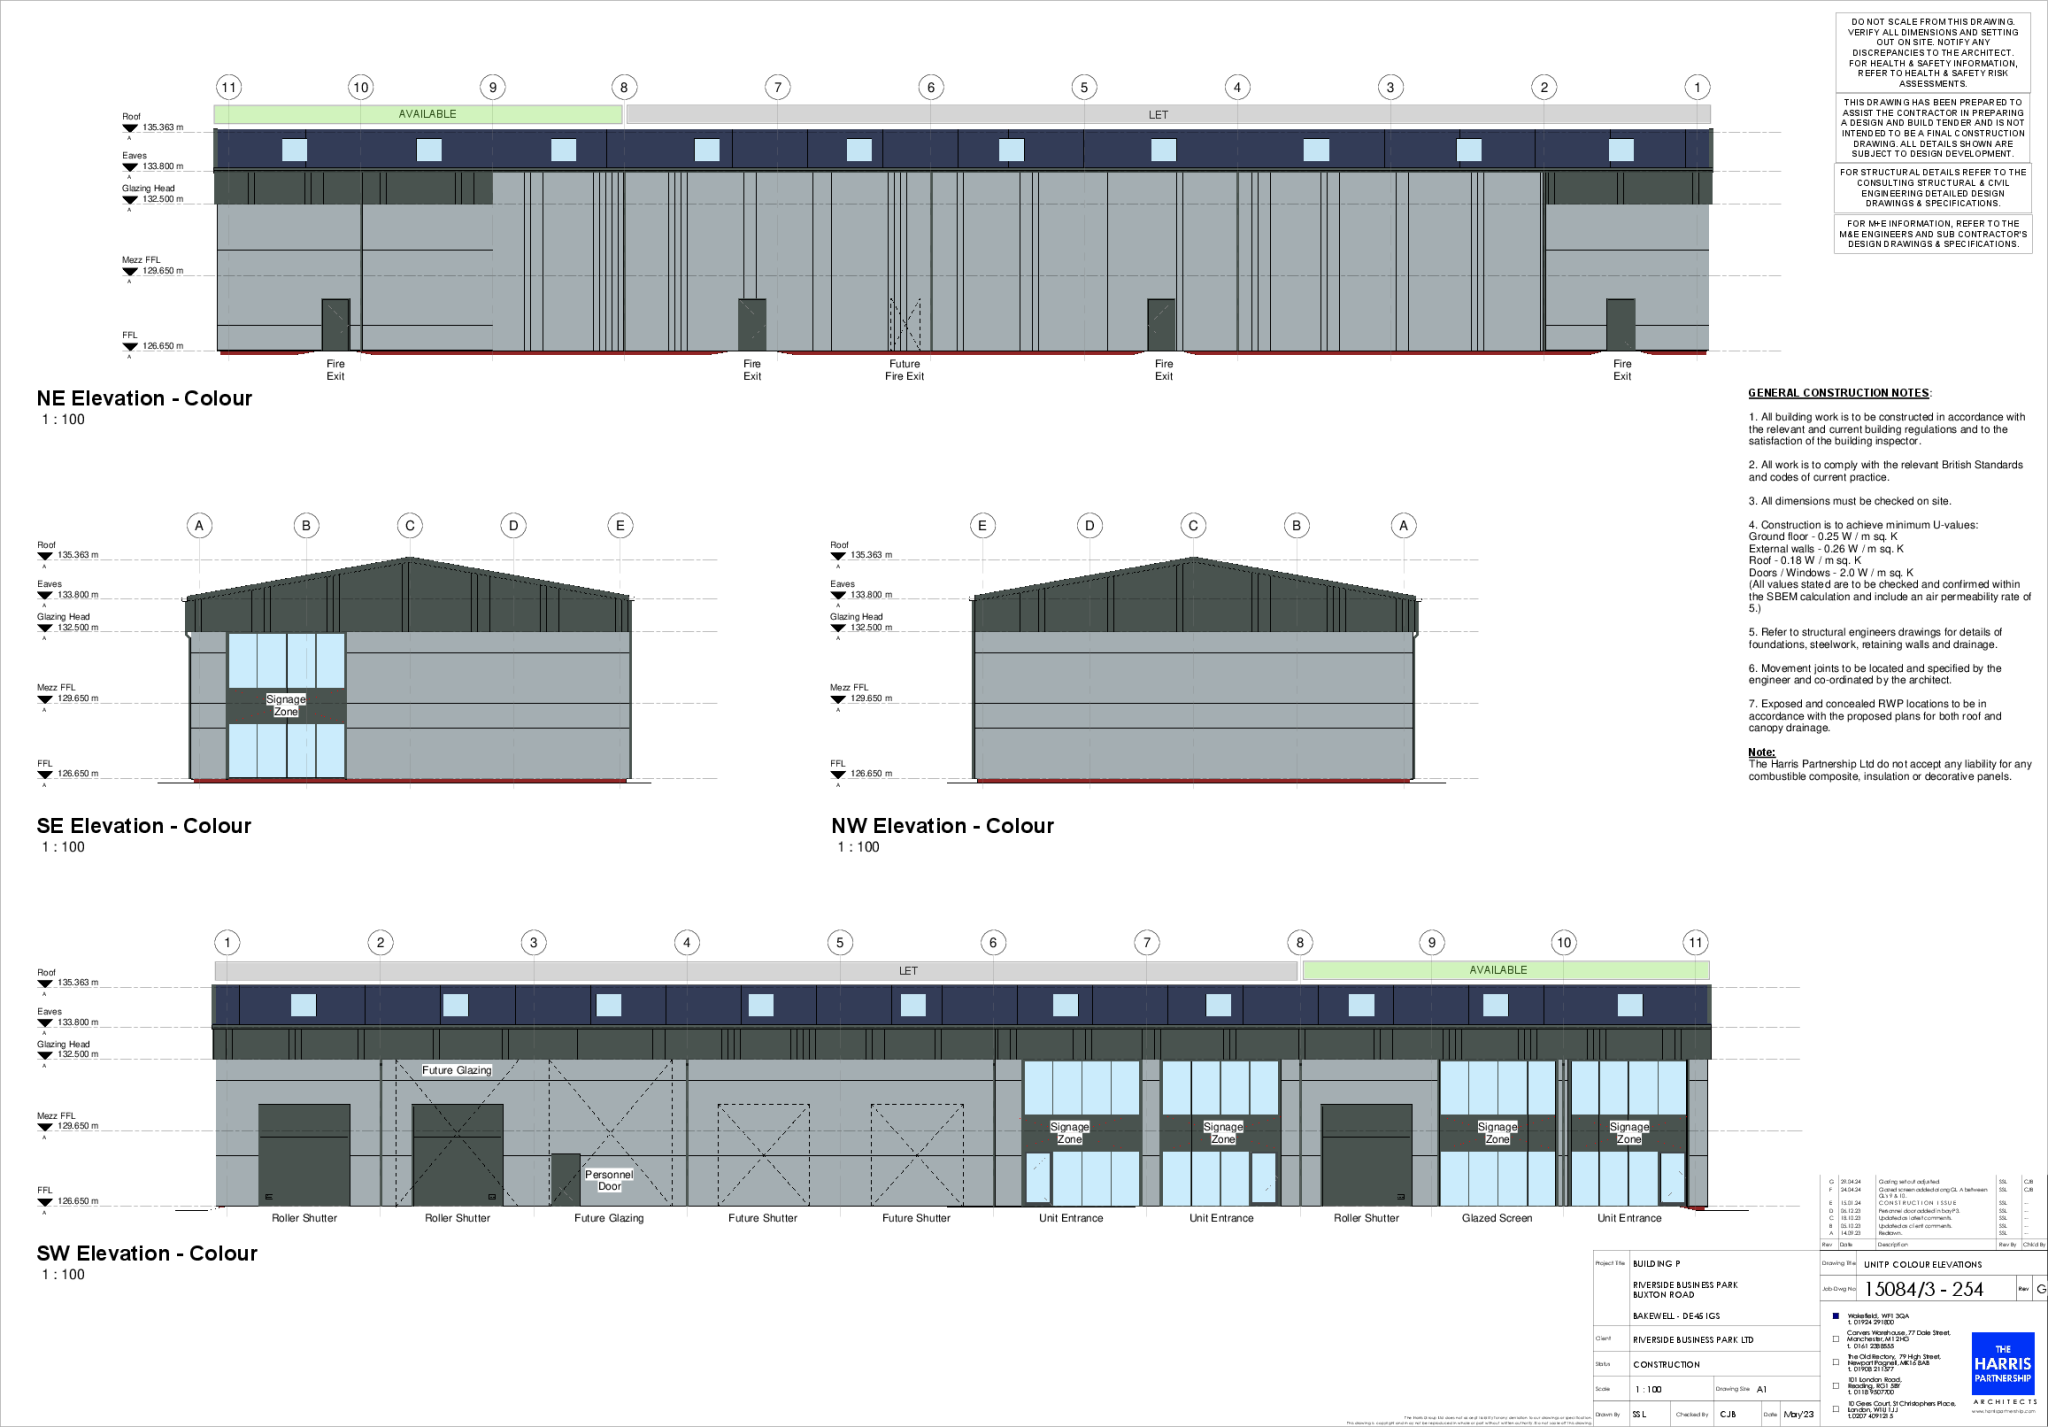2048x1427 pixels.
Task: Click Signage Zone label on SE Elevation
Action: (x=286, y=705)
